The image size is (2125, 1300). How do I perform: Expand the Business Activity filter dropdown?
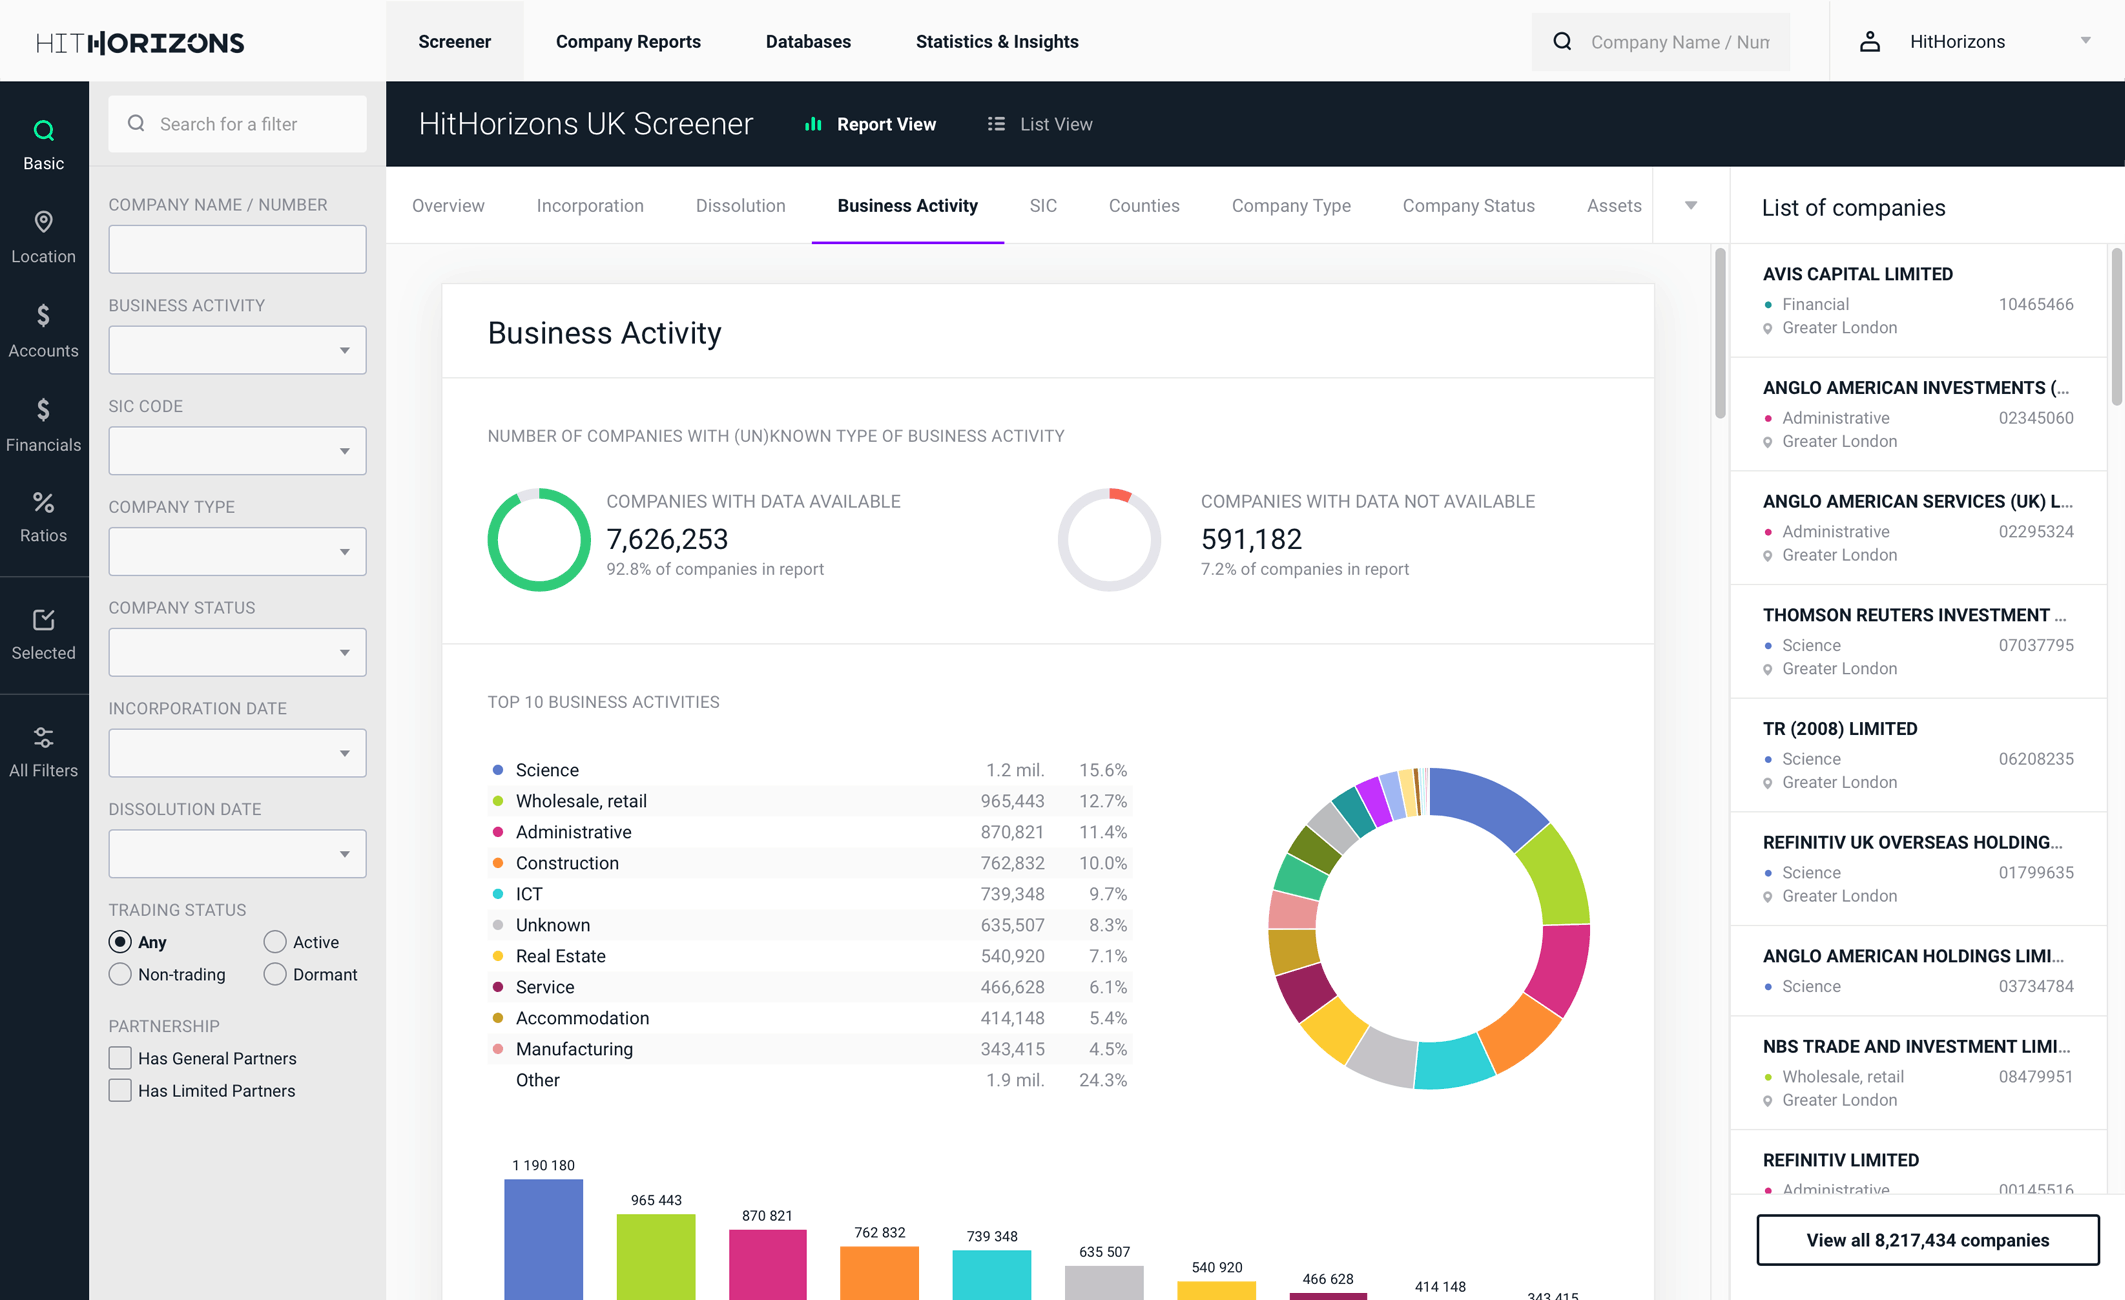coord(237,350)
